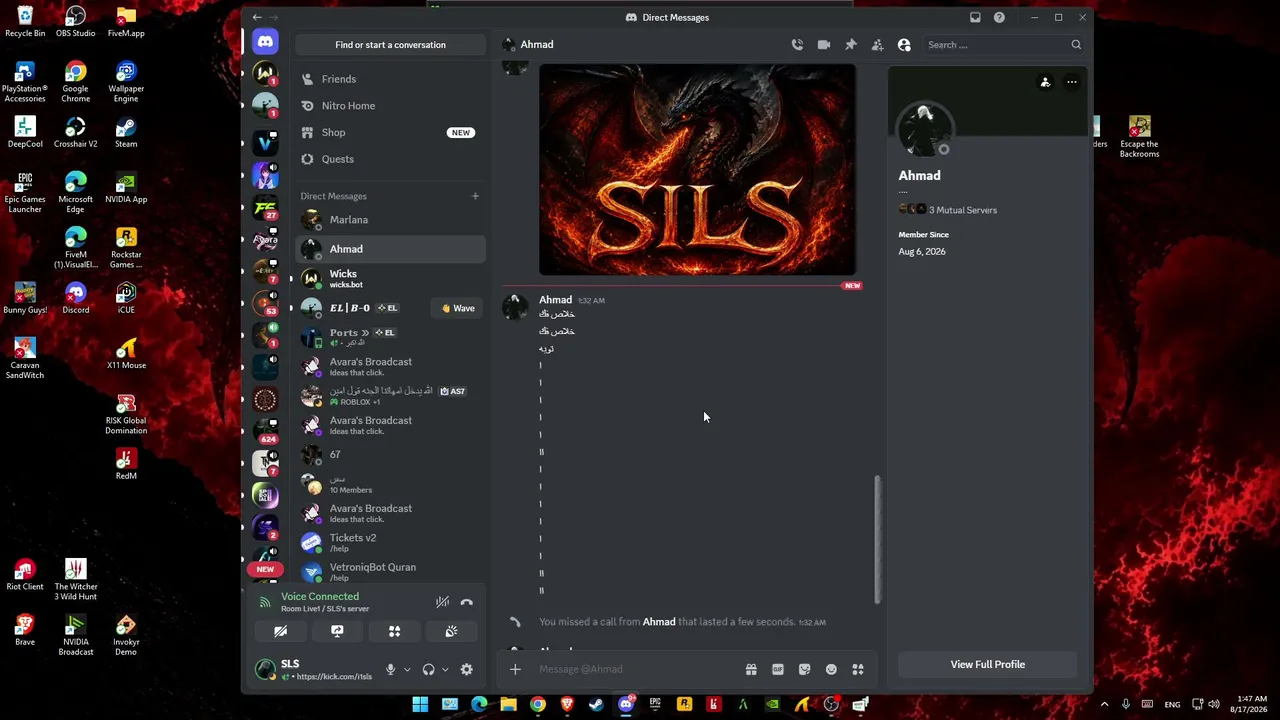Create a new DM with plus icon
This screenshot has width=1280, height=720.
pos(475,196)
